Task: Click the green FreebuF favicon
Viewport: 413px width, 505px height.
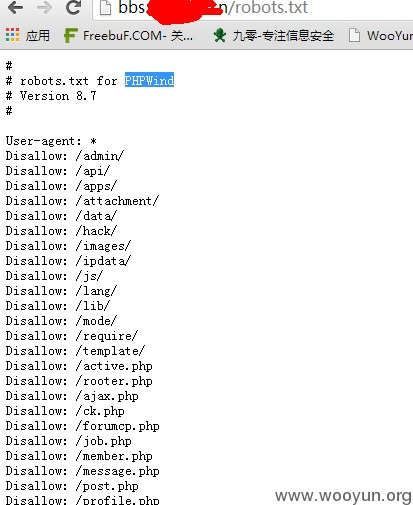Action: click(70, 35)
